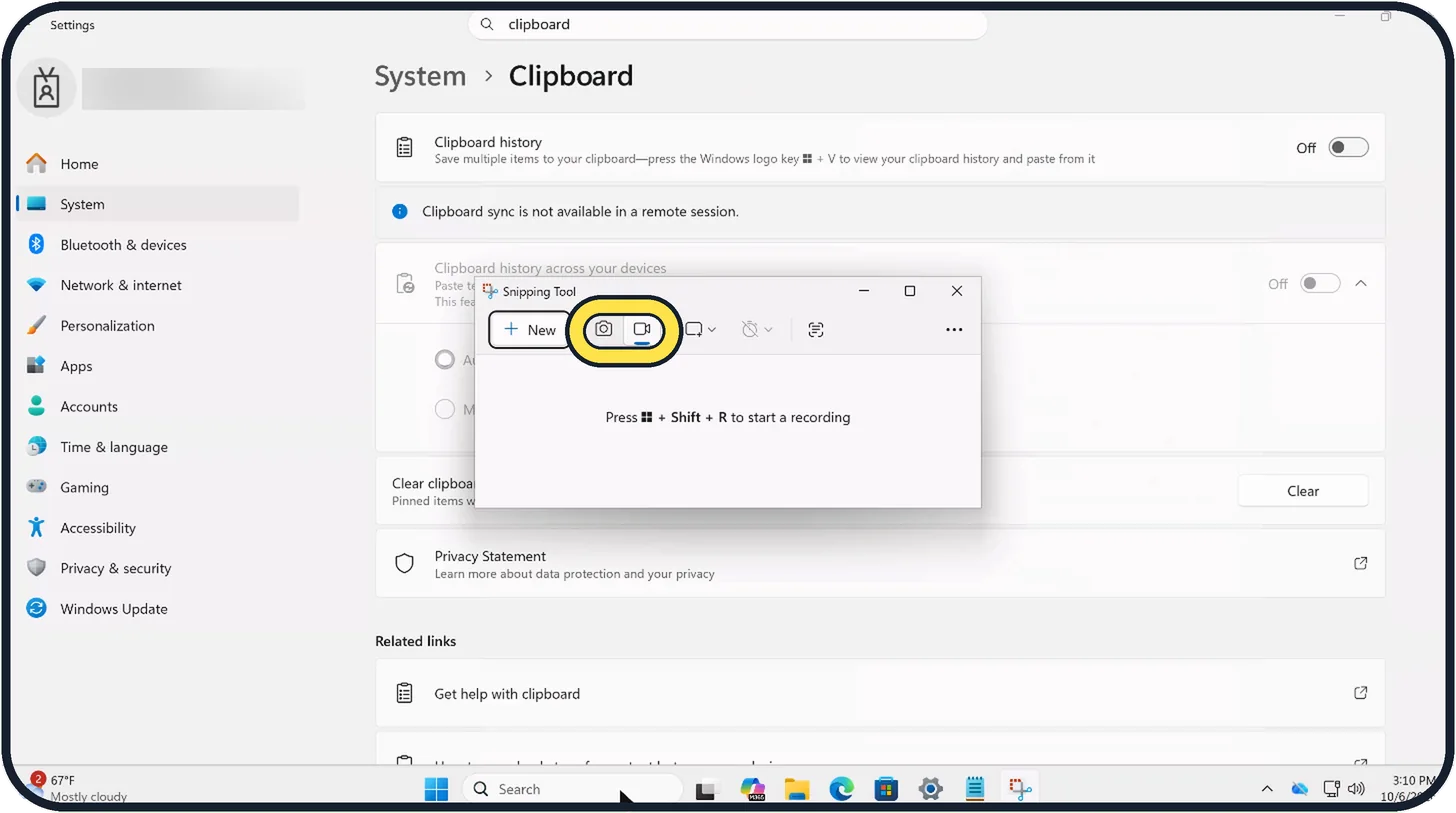Switch Snipping Tool to Record video mode
Image resolution: width=1456 pixels, height=813 pixels.
pos(642,329)
